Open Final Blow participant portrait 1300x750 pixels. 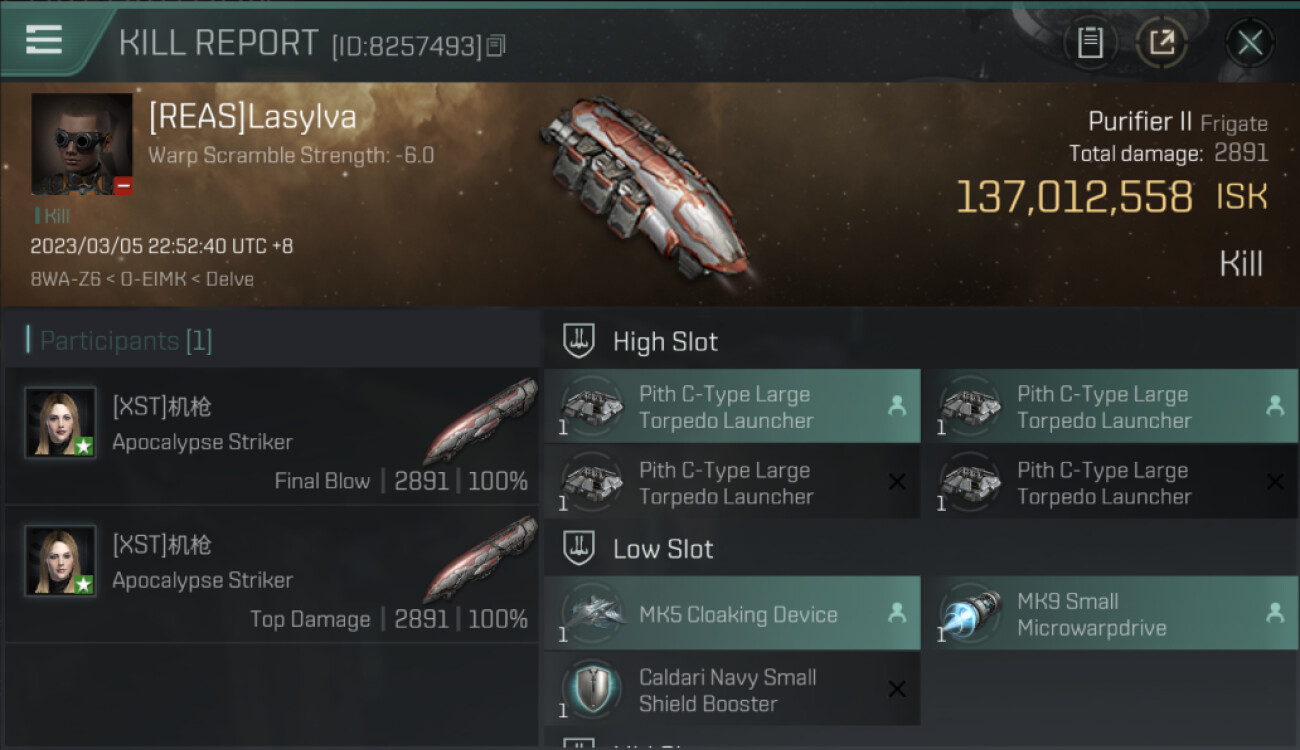pos(60,423)
